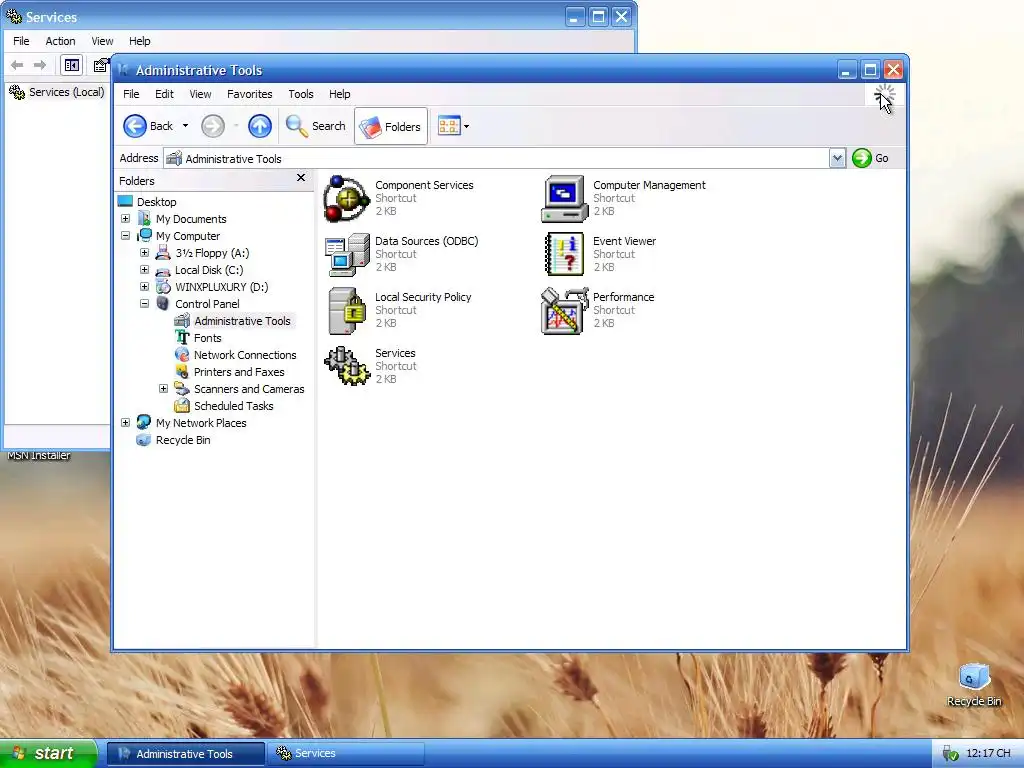Toggle the Folders pane button
The width and height of the screenshot is (1024, 768).
coord(391,126)
